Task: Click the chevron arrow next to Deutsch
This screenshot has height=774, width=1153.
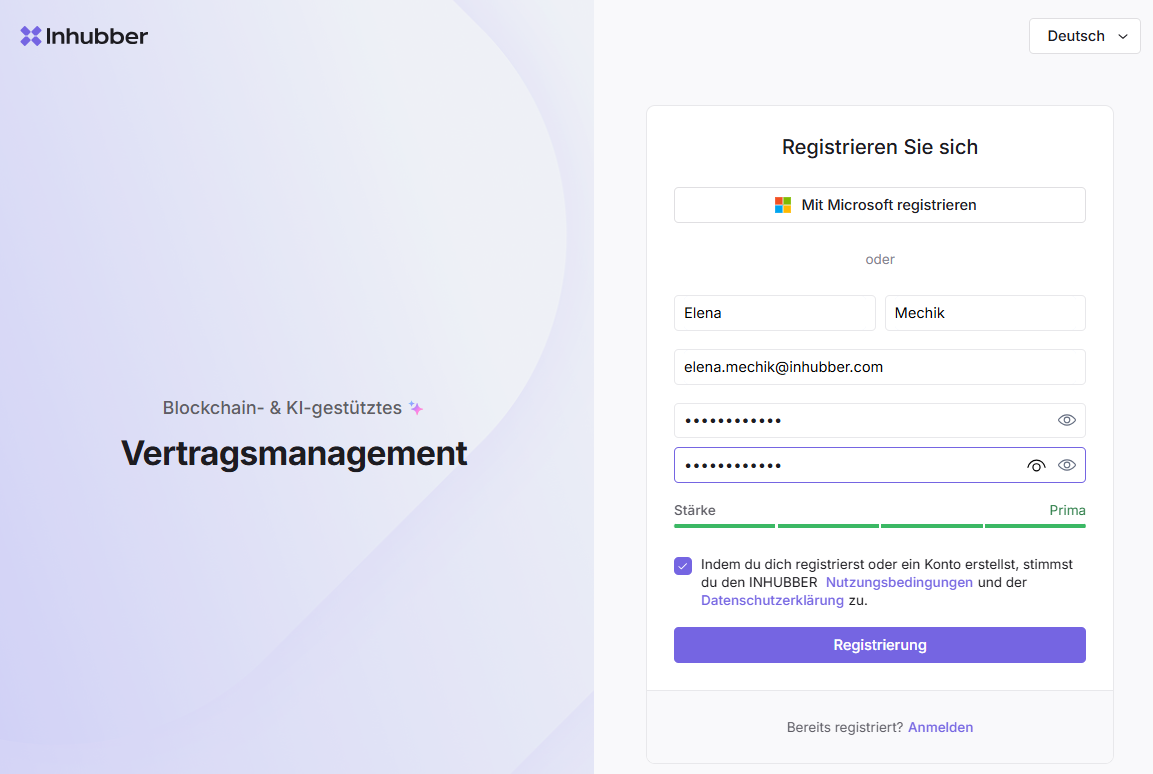Action: [1123, 36]
